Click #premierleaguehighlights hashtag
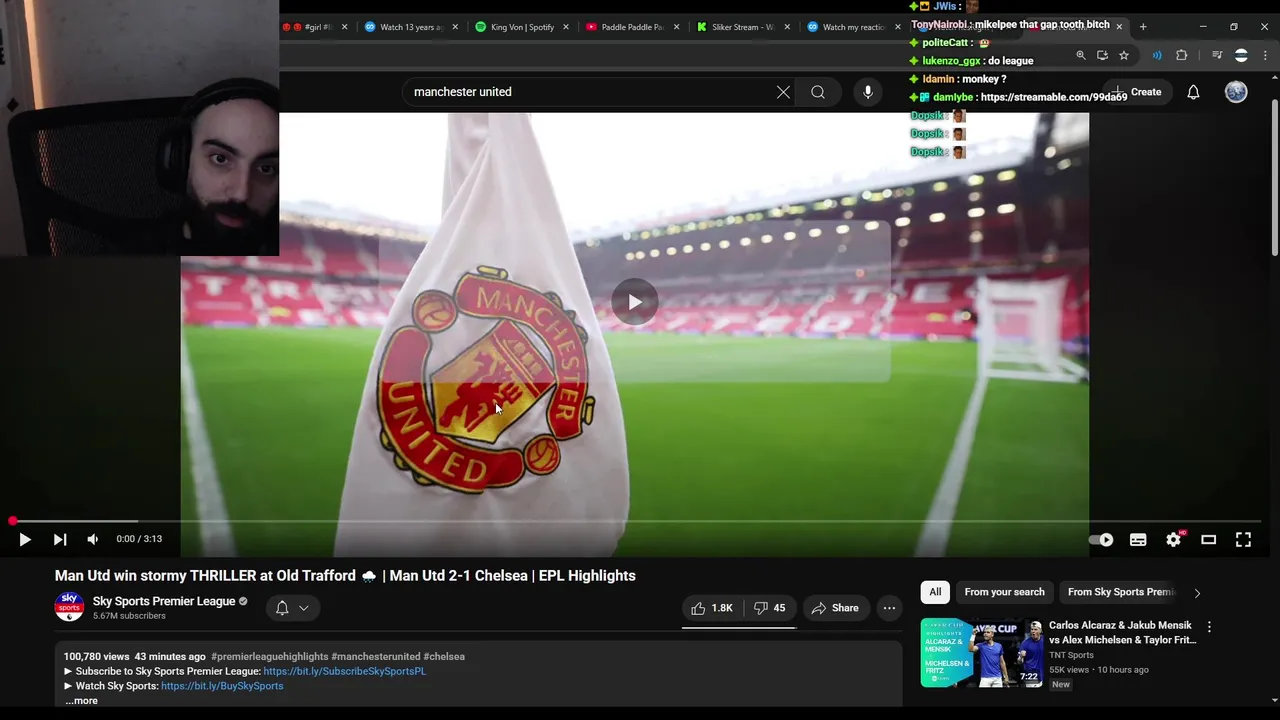Viewport: 1280px width, 720px height. (x=269, y=657)
